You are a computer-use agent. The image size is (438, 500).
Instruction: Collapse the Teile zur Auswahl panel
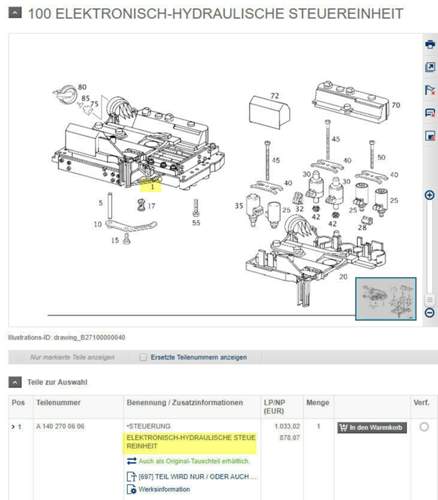[15, 382]
